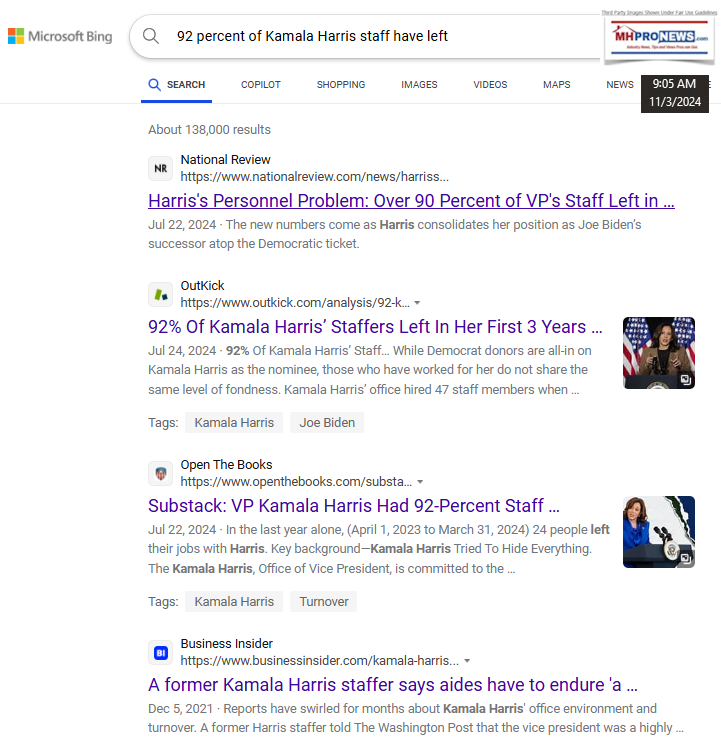Image resolution: width=721 pixels, height=744 pixels.
Task: Click the Open The Books favicon
Action: (160, 473)
